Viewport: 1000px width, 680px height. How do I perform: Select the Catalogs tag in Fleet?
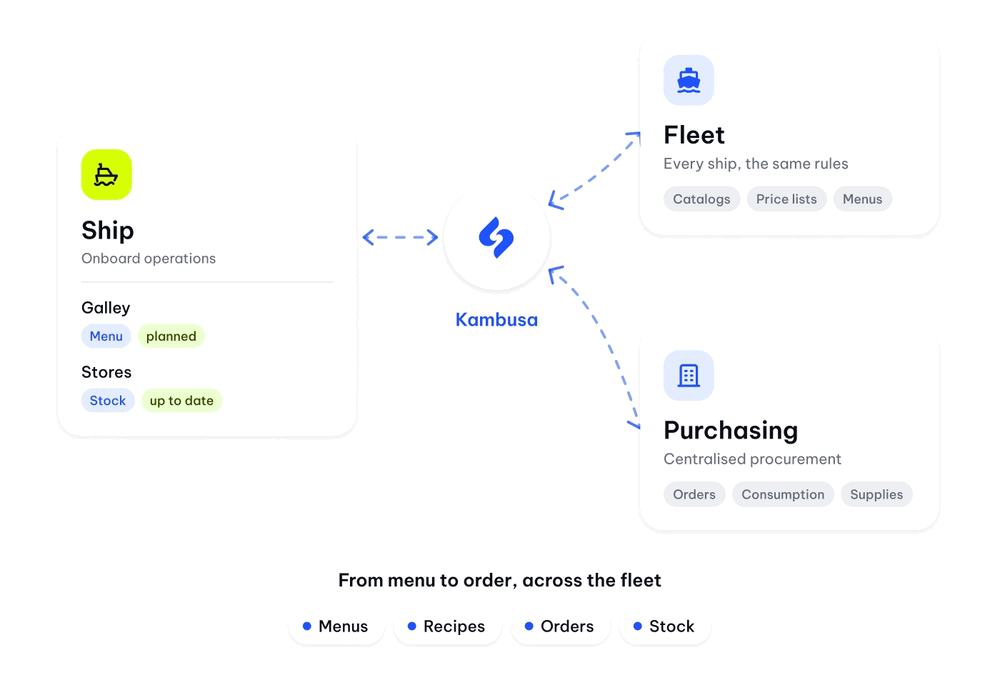[x=702, y=199]
